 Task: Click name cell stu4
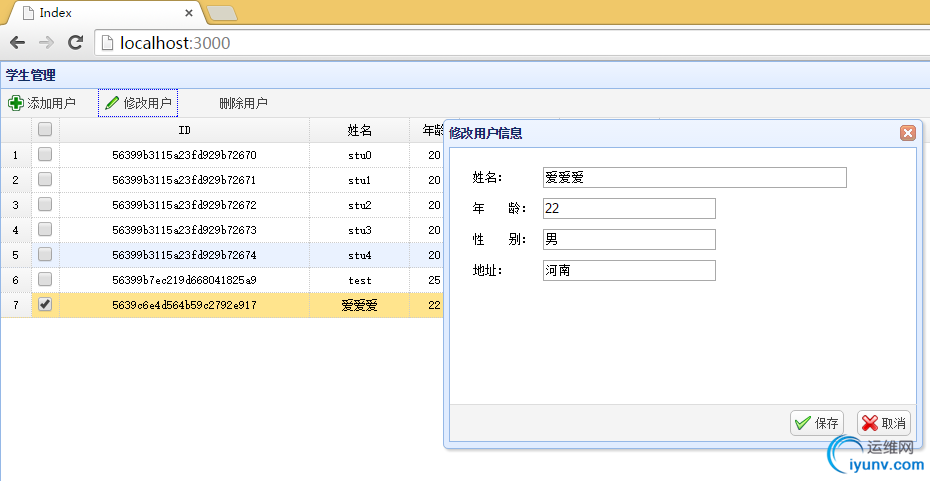[359, 255]
